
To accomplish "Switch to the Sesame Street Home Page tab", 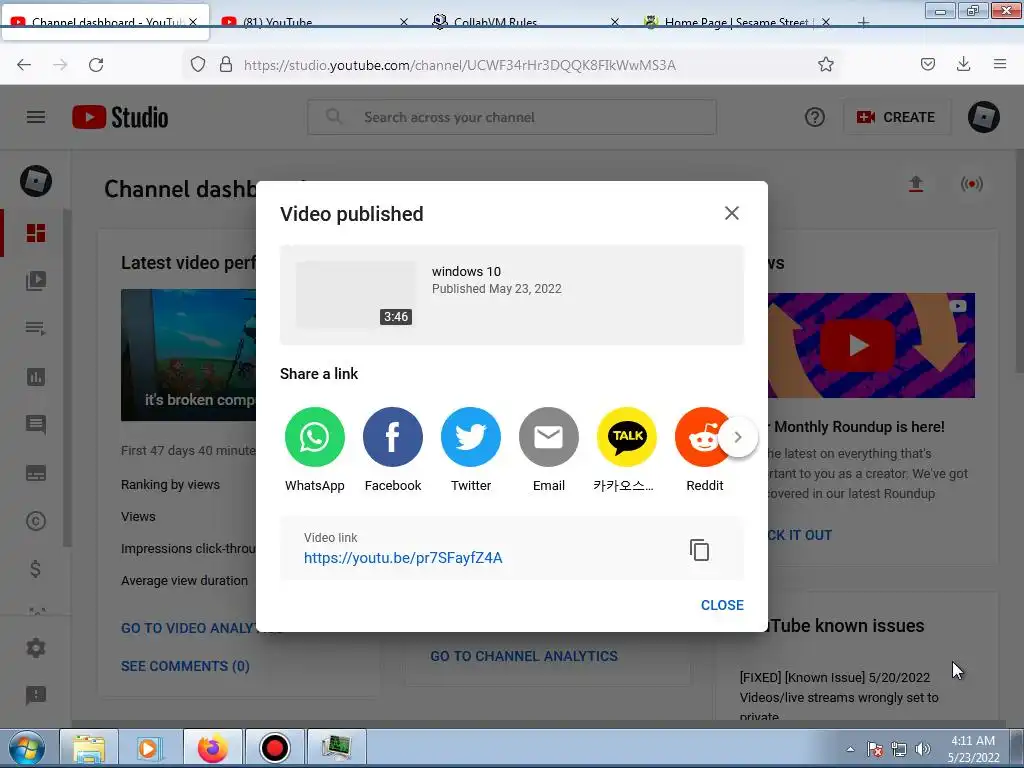I will click(736, 22).
